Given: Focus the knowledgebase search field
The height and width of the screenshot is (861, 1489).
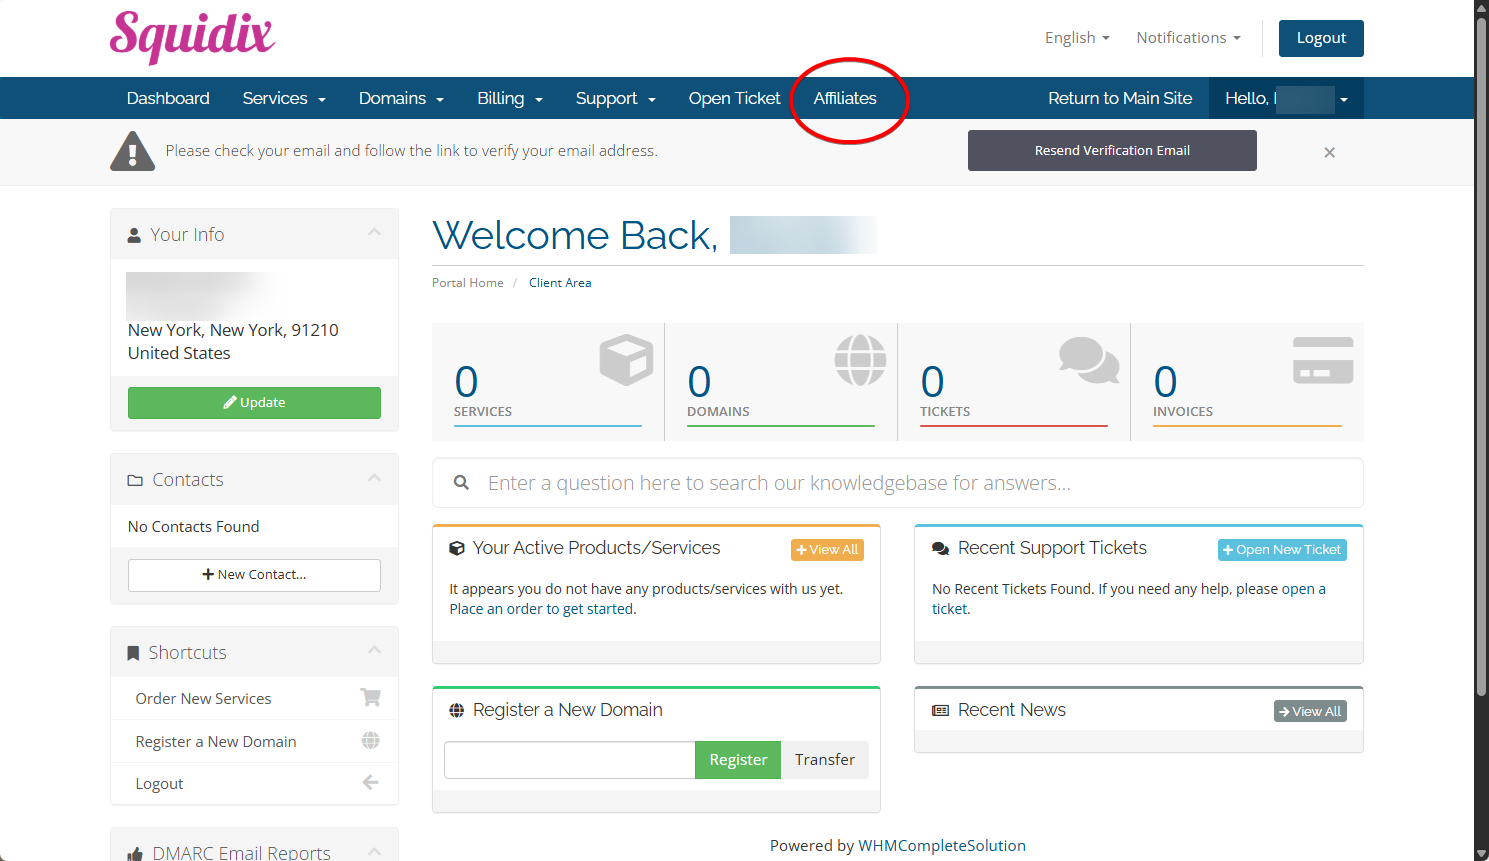Looking at the screenshot, I should [897, 483].
